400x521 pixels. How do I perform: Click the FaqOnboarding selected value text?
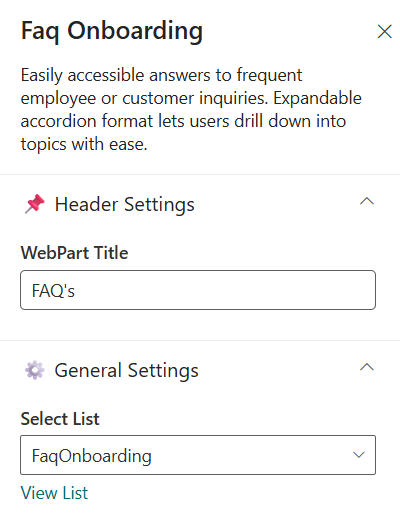pos(92,456)
